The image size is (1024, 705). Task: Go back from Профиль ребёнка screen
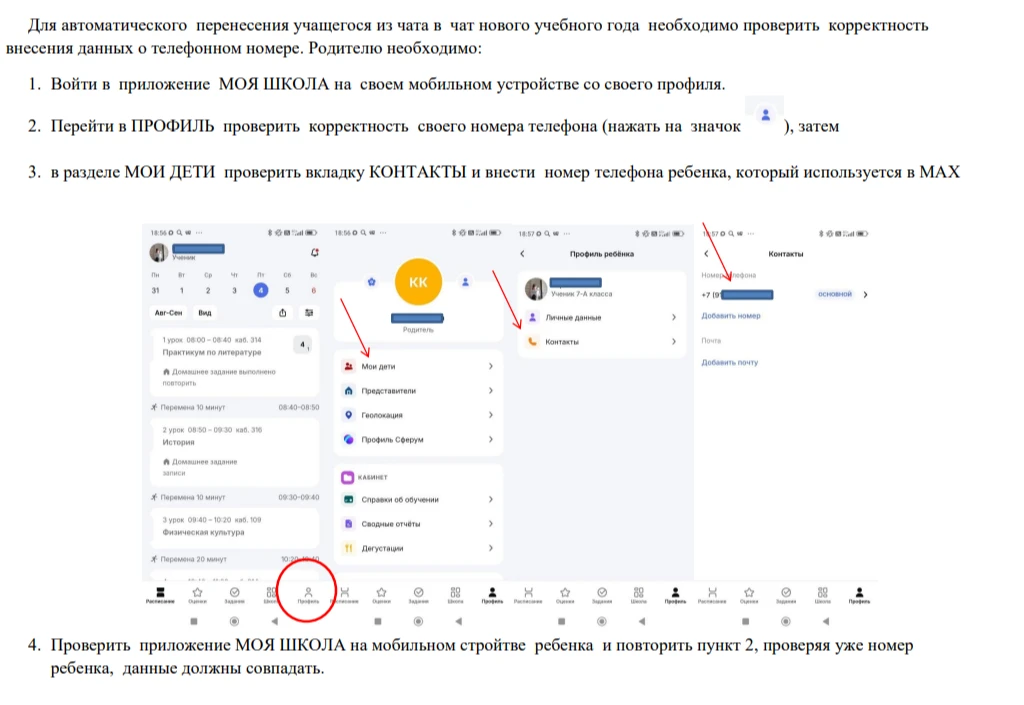(x=522, y=254)
